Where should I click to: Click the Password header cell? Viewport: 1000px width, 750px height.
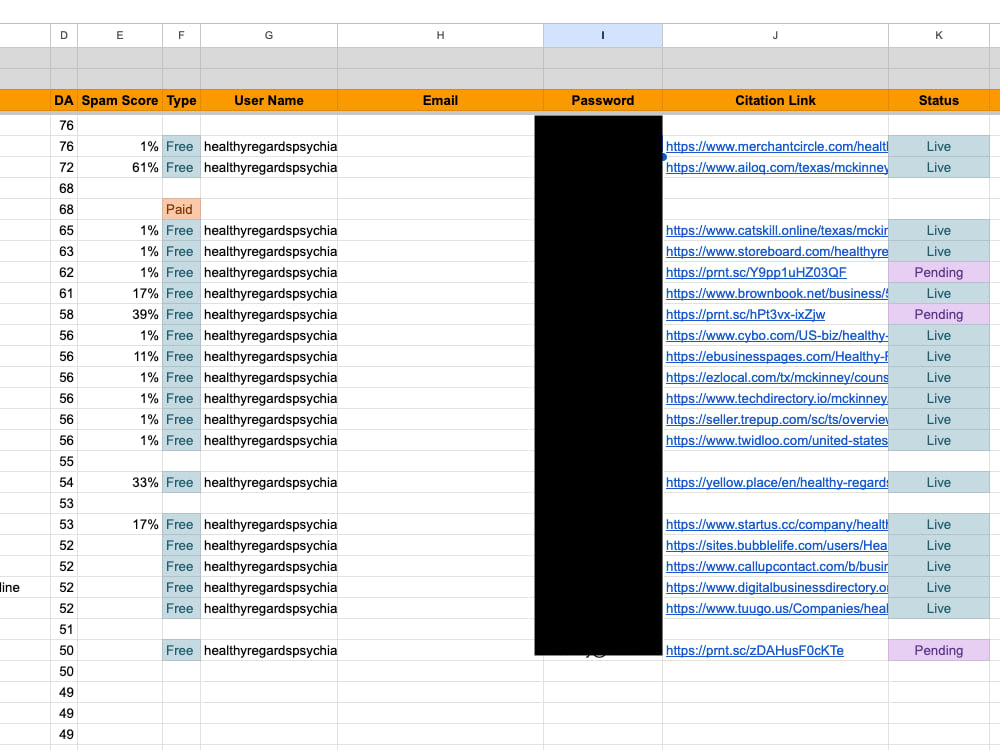pos(603,100)
